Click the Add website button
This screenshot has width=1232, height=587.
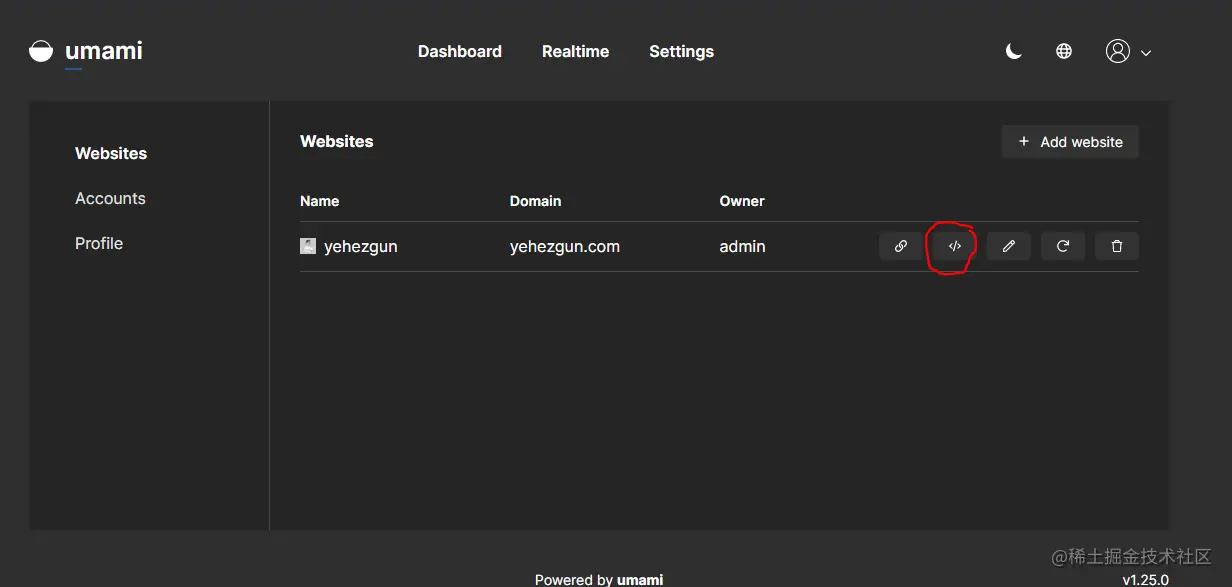click(x=1069, y=141)
